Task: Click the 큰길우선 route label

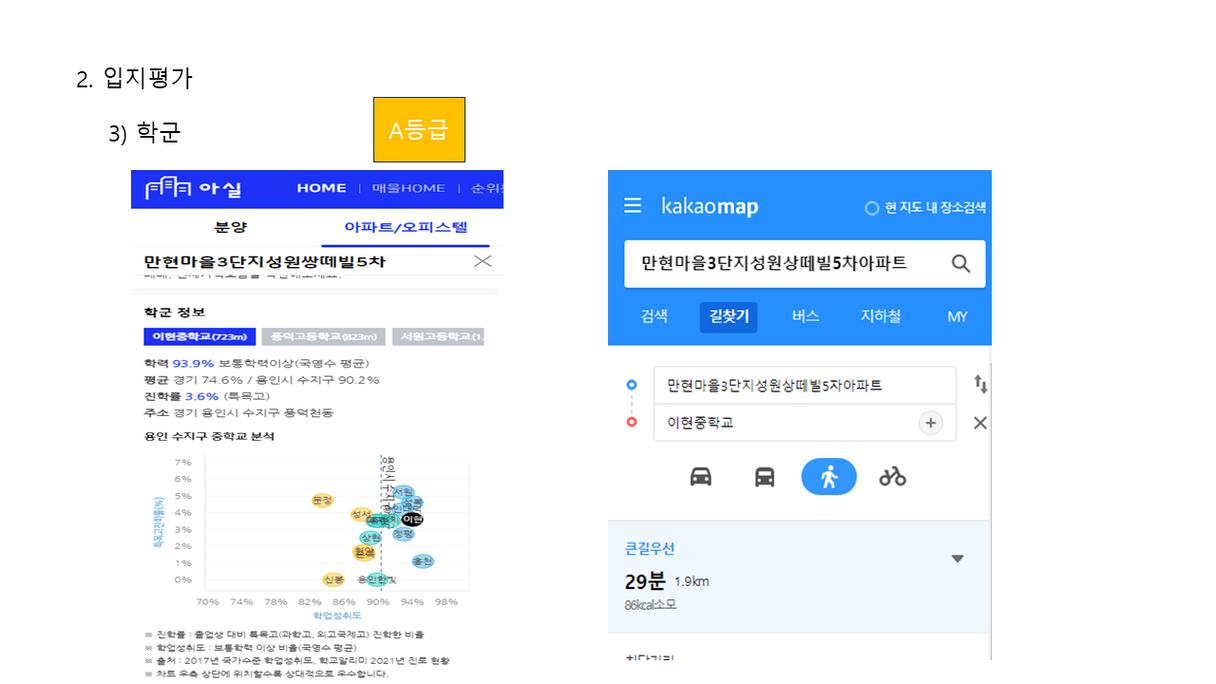Action: [x=650, y=549]
